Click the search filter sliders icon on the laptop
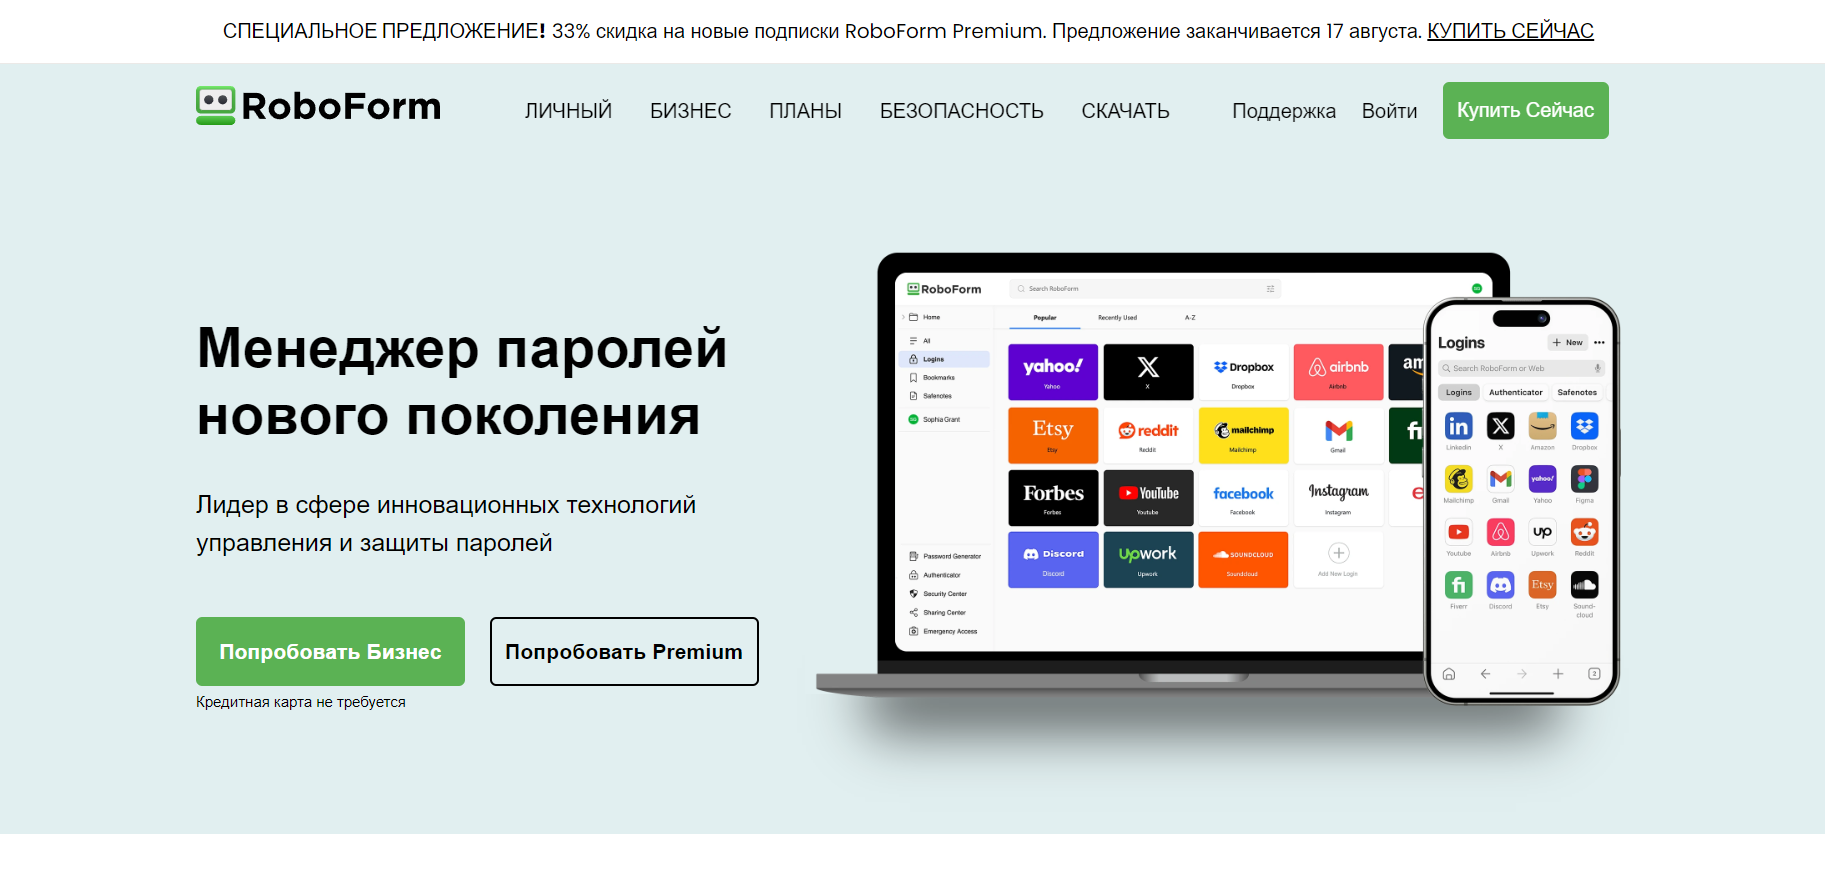Screen dimensions: 1825x888 [x=1271, y=288]
